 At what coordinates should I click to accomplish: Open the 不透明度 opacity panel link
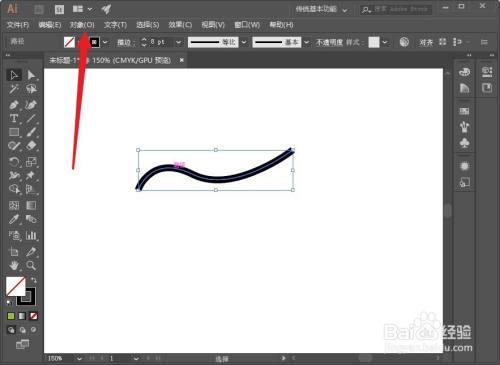coord(329,42)
